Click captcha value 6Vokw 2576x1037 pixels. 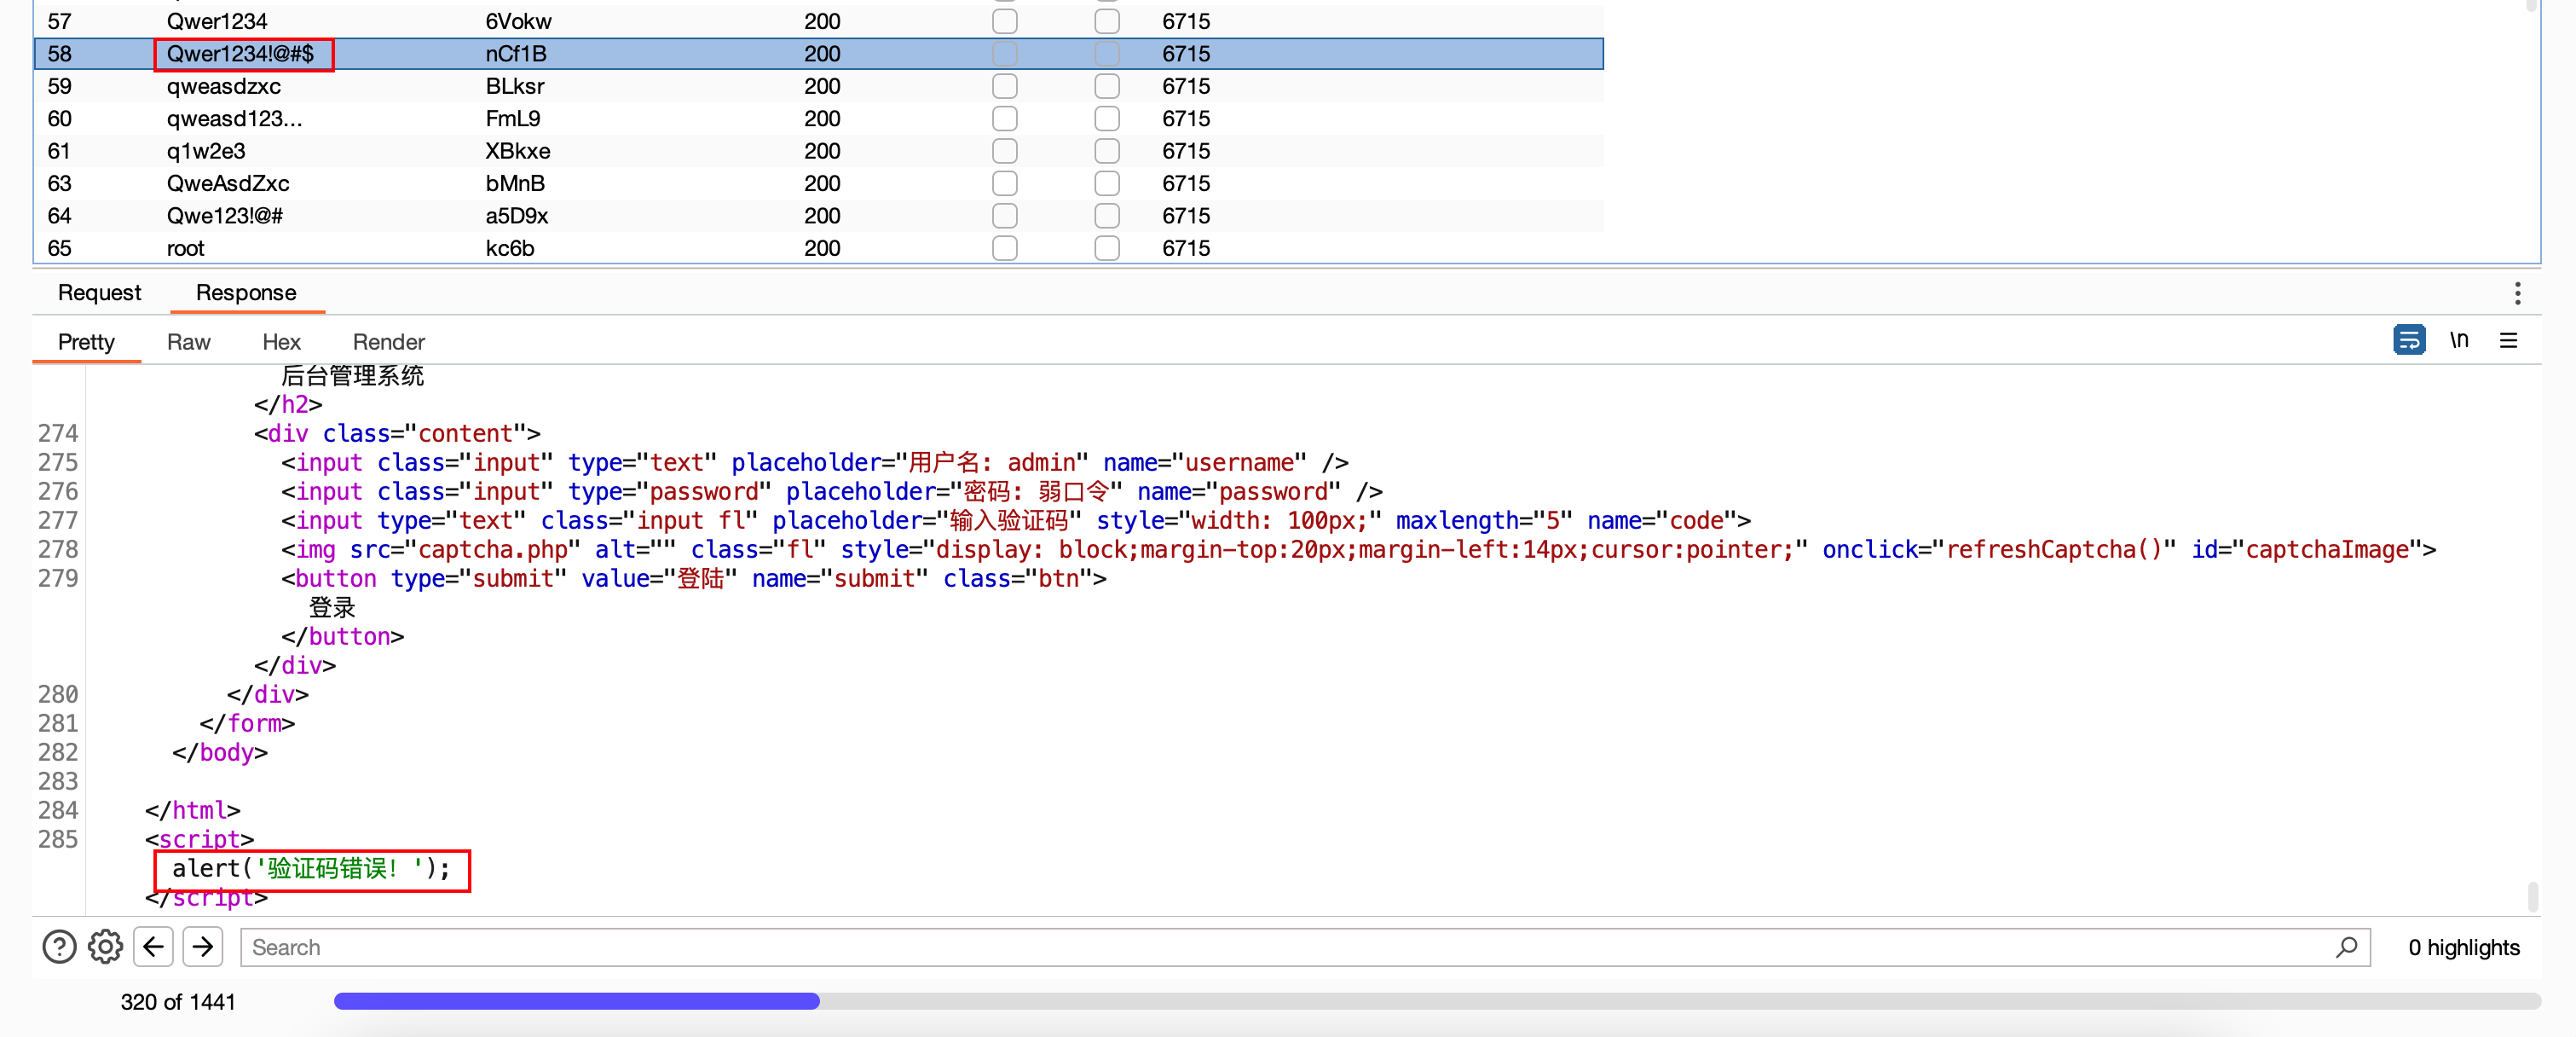518,21
